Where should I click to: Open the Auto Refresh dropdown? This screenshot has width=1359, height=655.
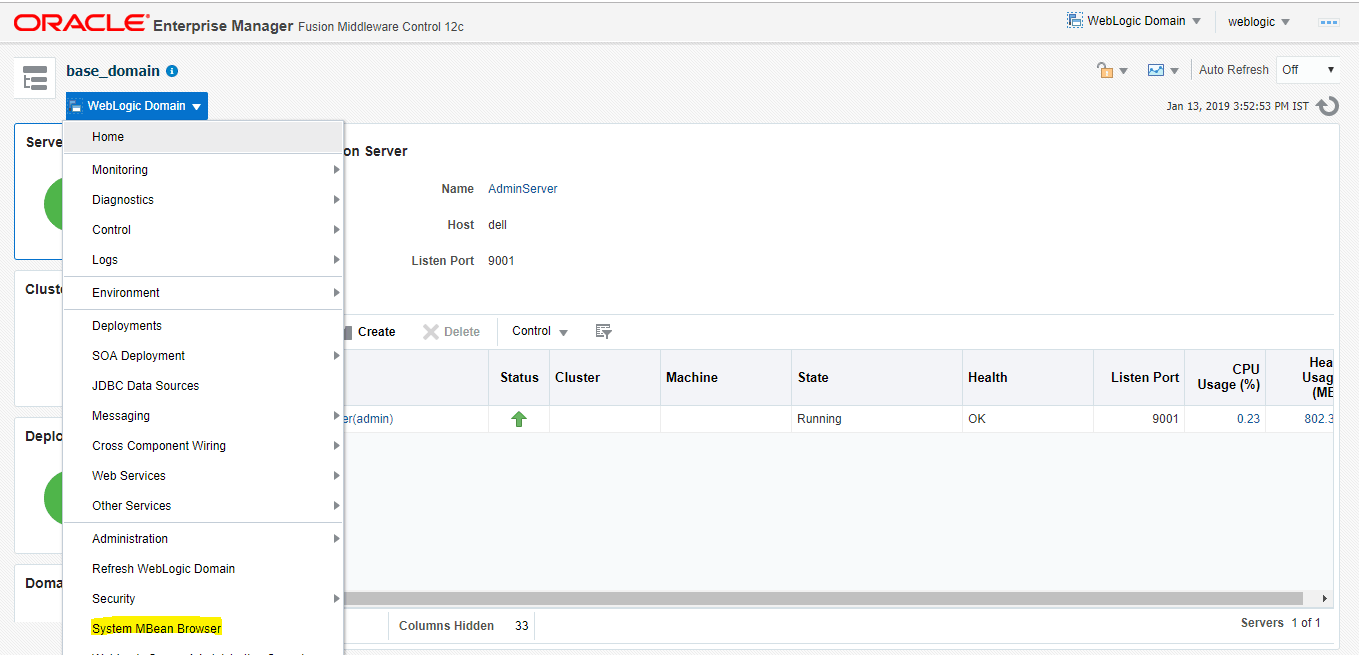[1308, 70]
